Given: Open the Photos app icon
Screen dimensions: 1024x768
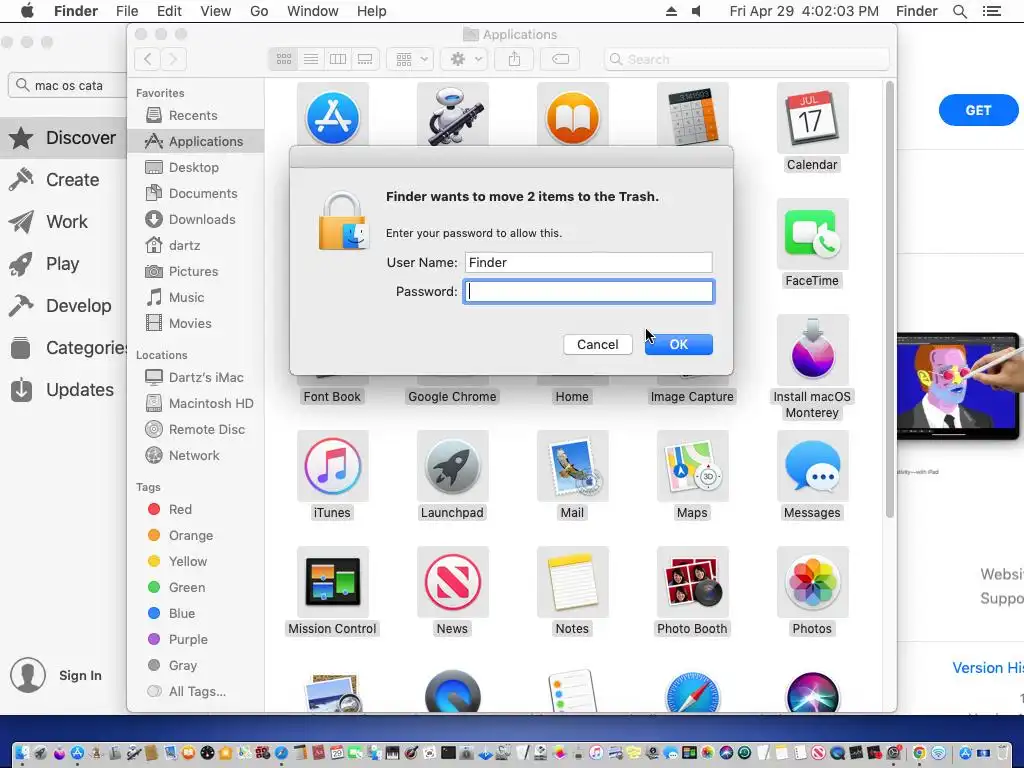Looking at the screenshot, I should pyautogui.click(x=812, y=582).
